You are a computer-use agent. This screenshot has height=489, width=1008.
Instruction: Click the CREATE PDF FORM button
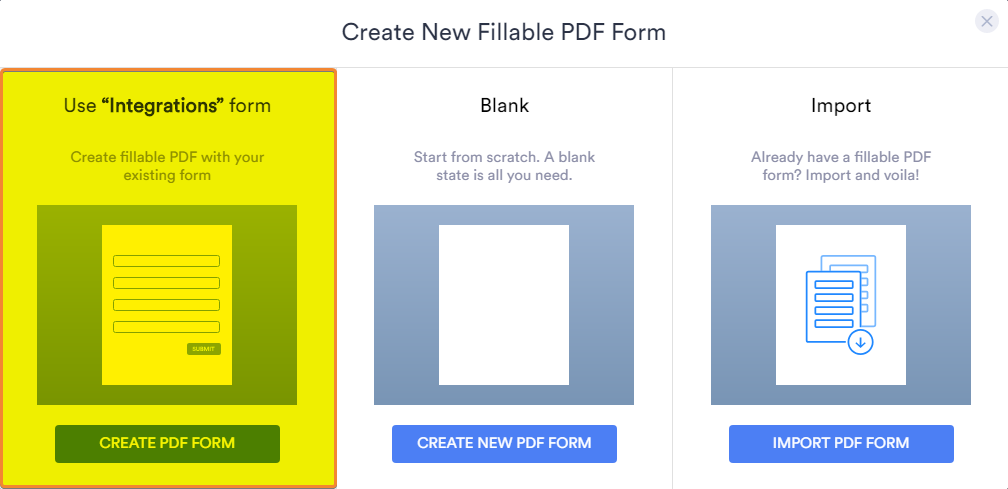[167, 443]
